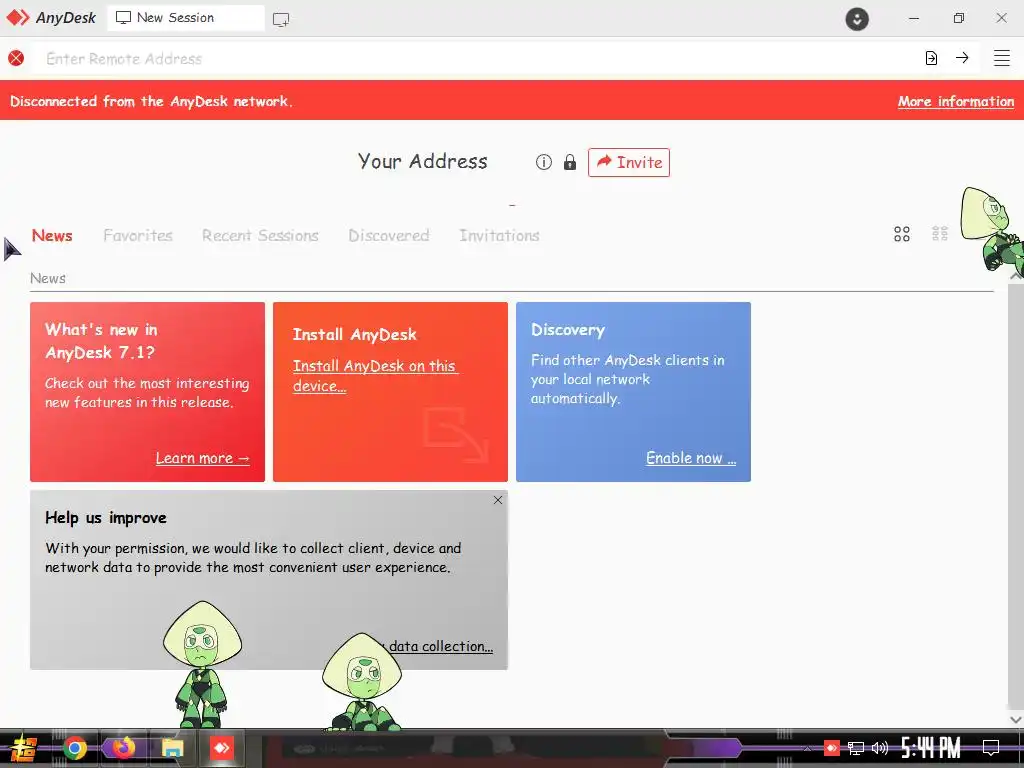Show the Invitations tab
The height and width of the screenshot is (768, 1024).
click(x=499, y=235)
